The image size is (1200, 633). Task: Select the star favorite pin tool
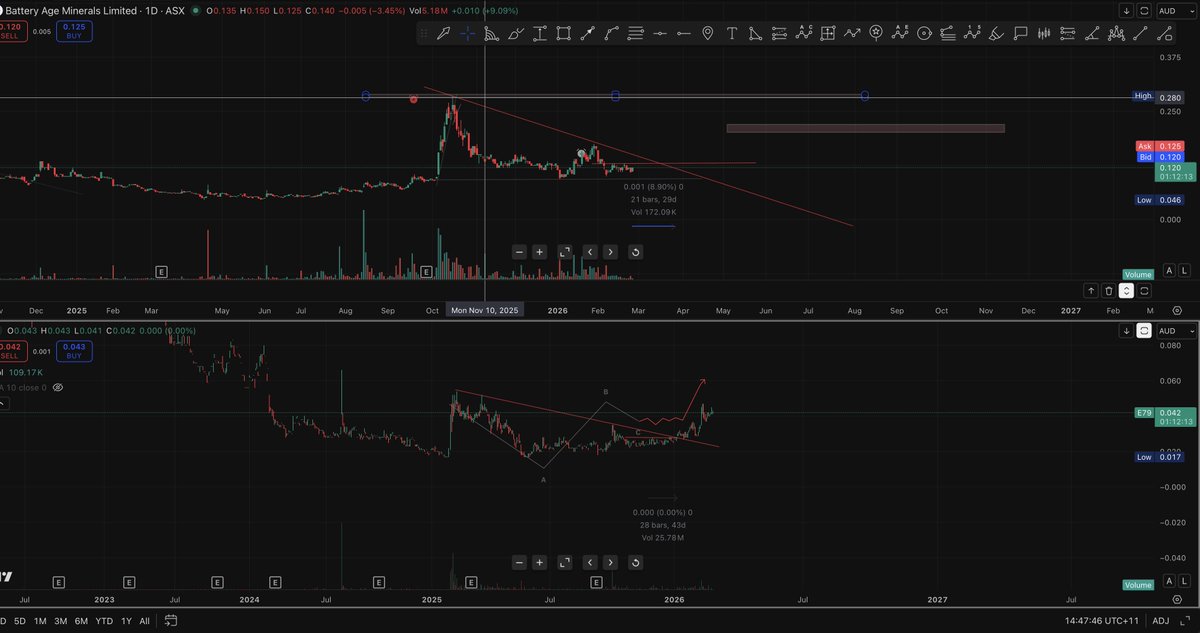tap(876, 33)
